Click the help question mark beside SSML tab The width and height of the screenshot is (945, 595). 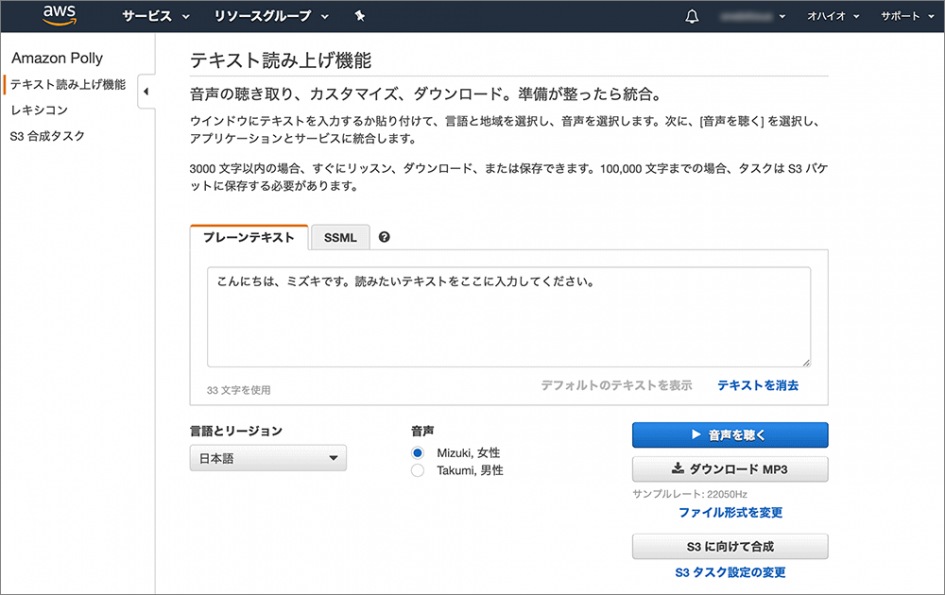(x=384, y=237)
